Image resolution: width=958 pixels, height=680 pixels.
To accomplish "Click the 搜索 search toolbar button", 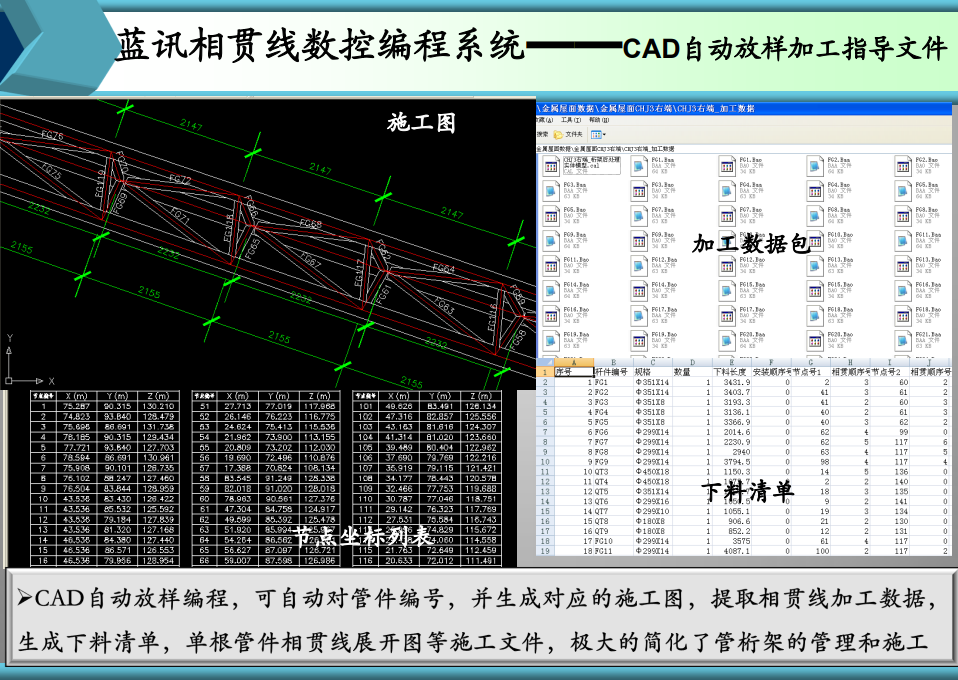I will pos(543,134).
